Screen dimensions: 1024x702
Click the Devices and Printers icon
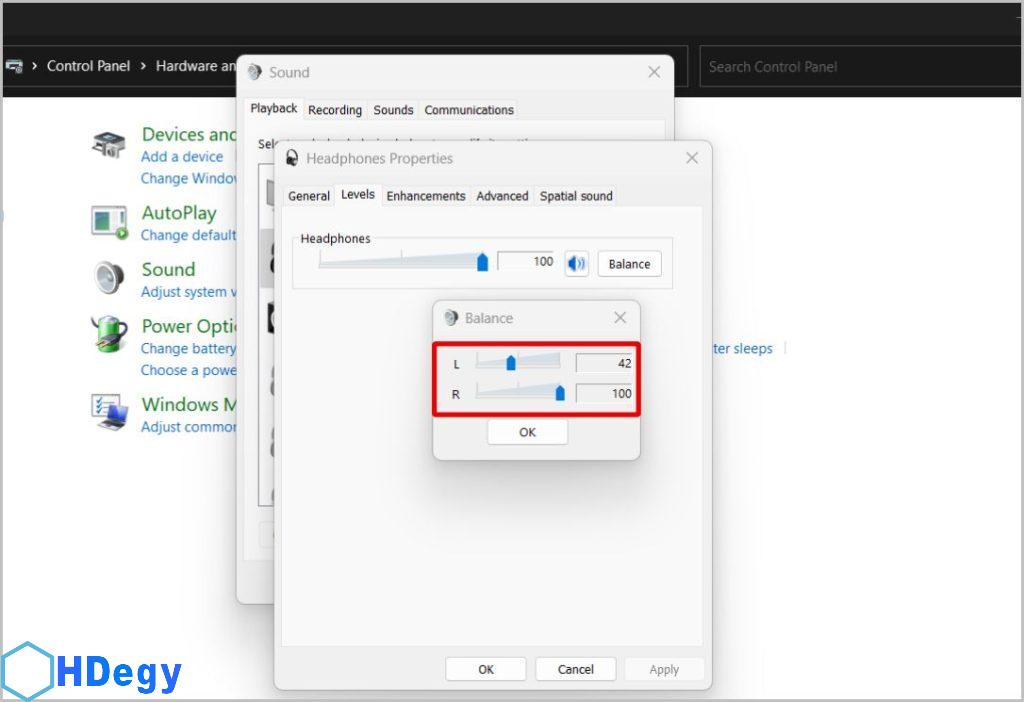109,146
